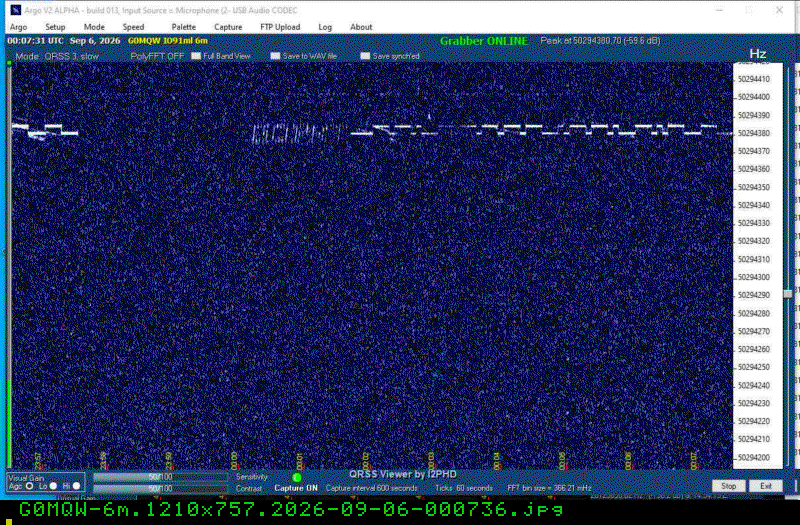Image resolution: width=800 pixels, height=525 pixels.
Task: Select the Agc visual gain radio button
Action: tap(29, 486)
